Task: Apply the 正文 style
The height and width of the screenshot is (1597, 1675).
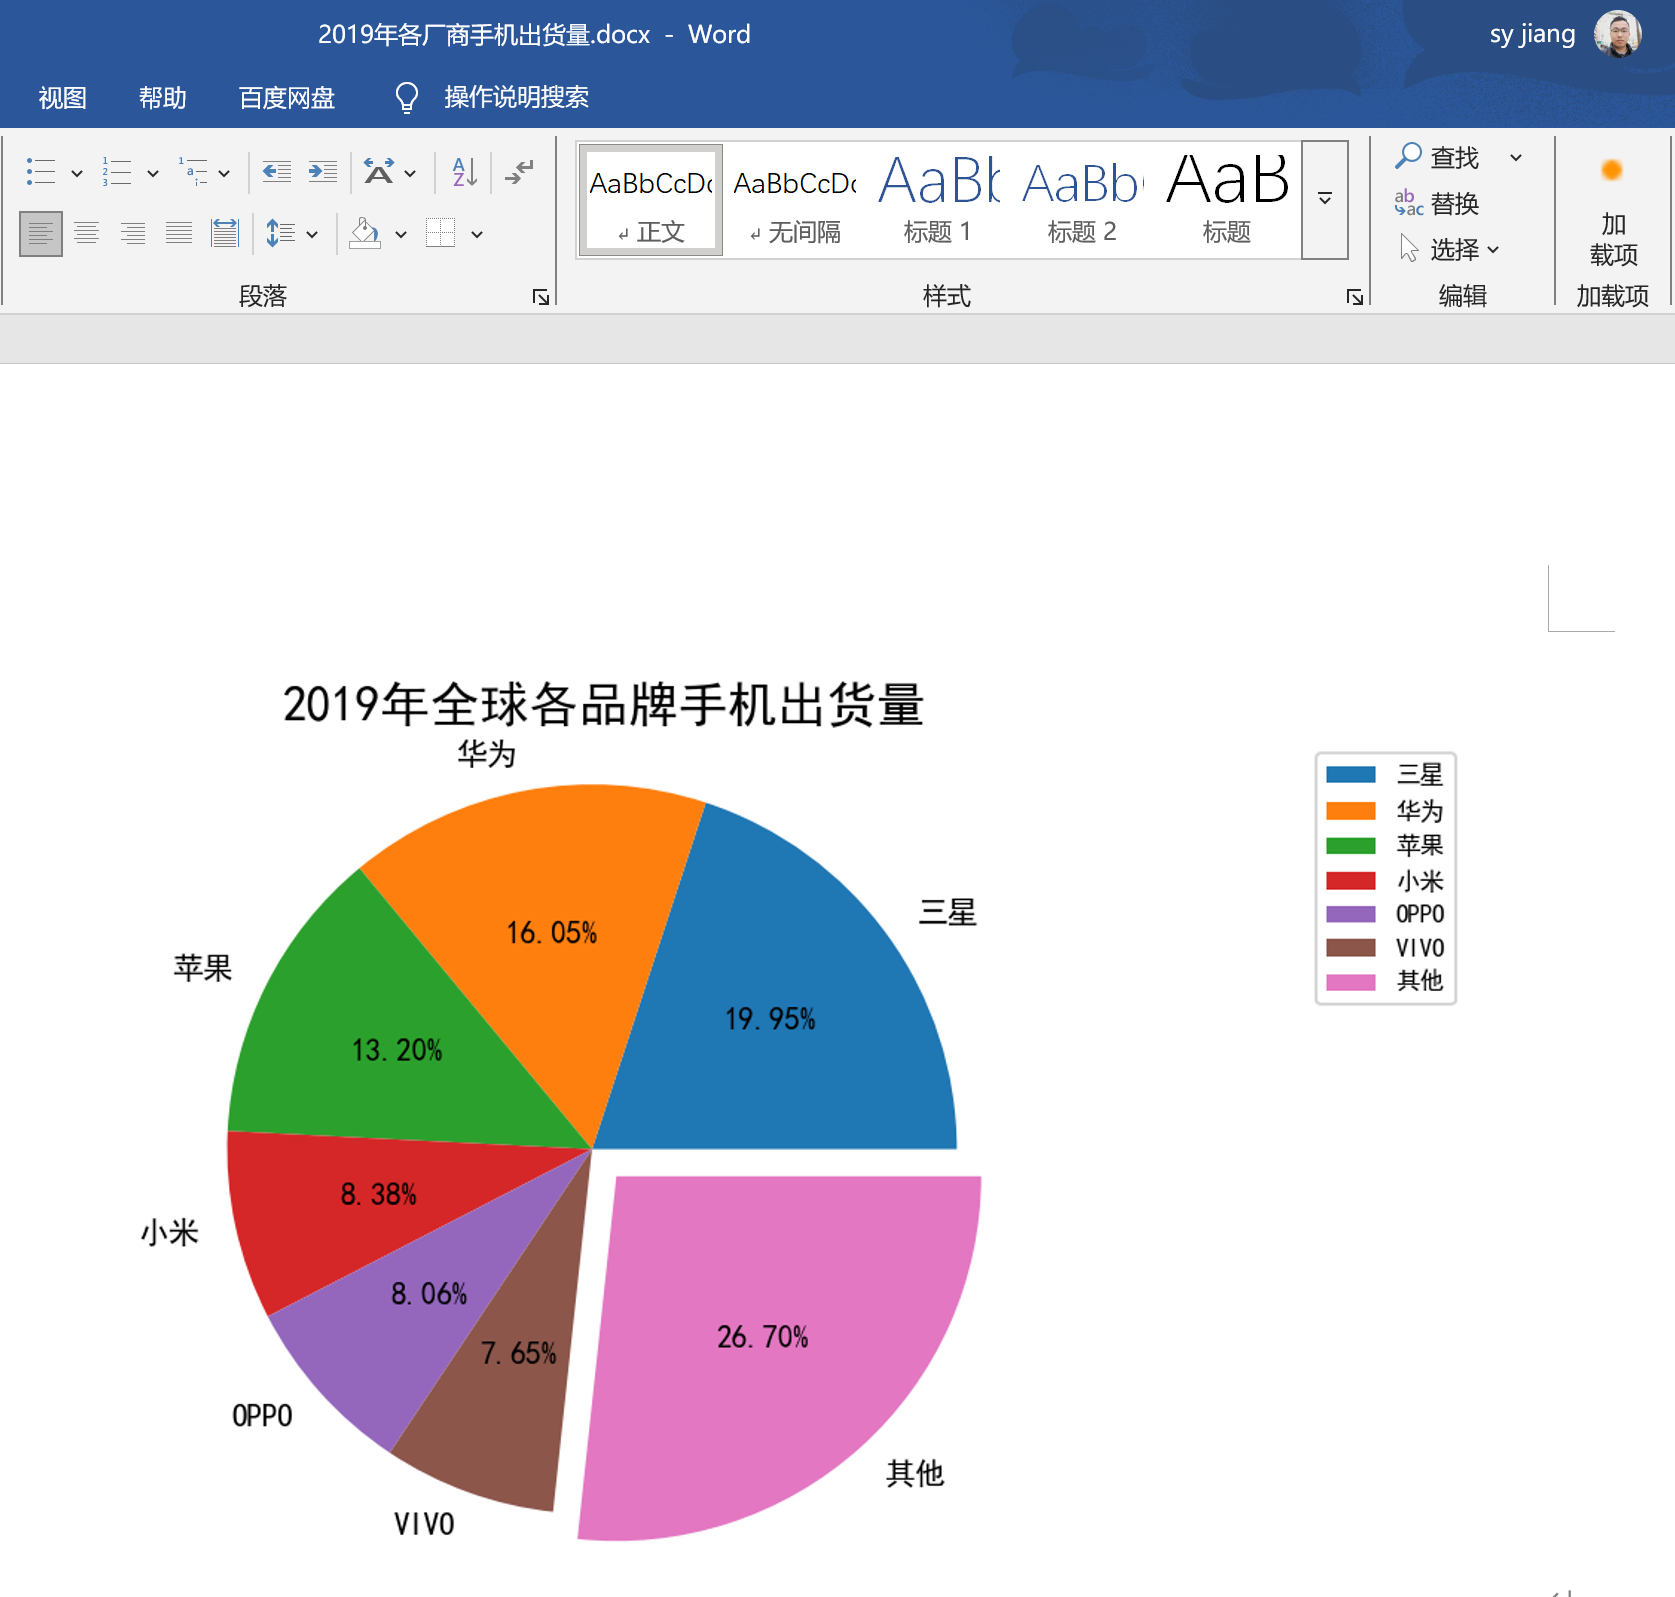Action: click(651, 200)
